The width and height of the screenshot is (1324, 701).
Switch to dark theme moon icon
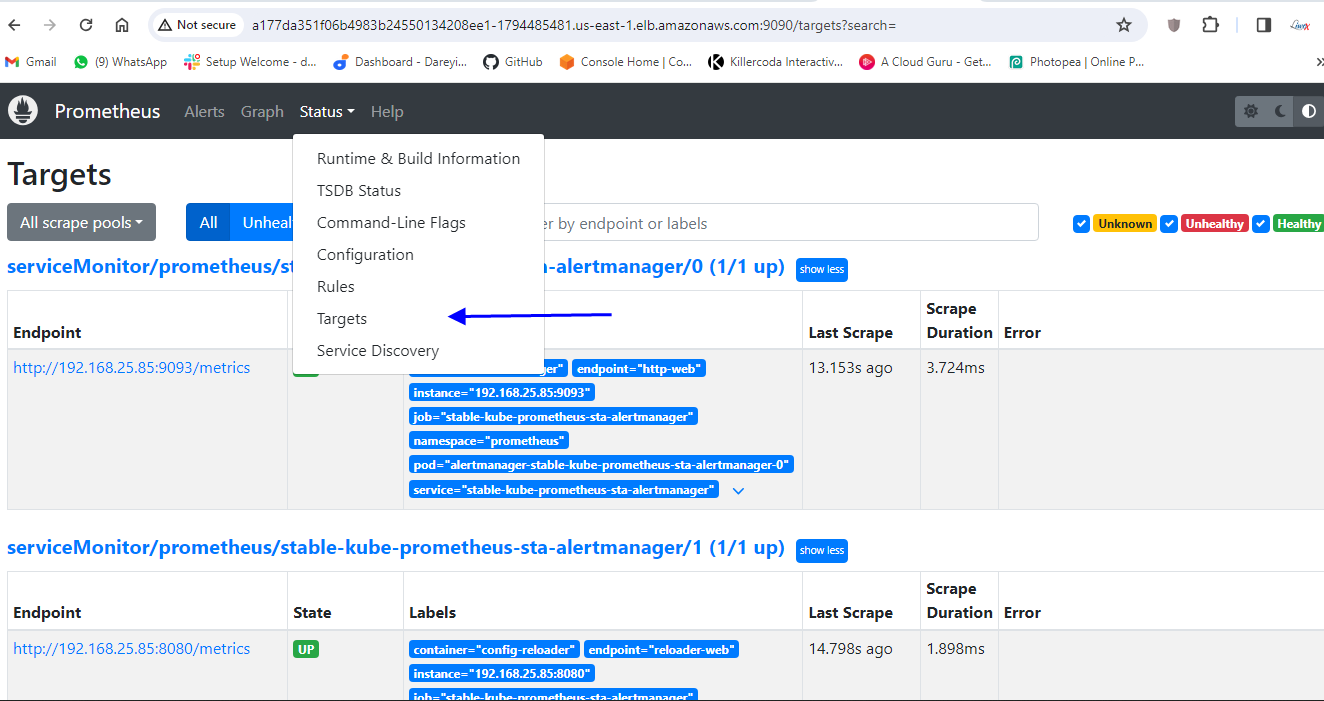[x=1280, y=111]
